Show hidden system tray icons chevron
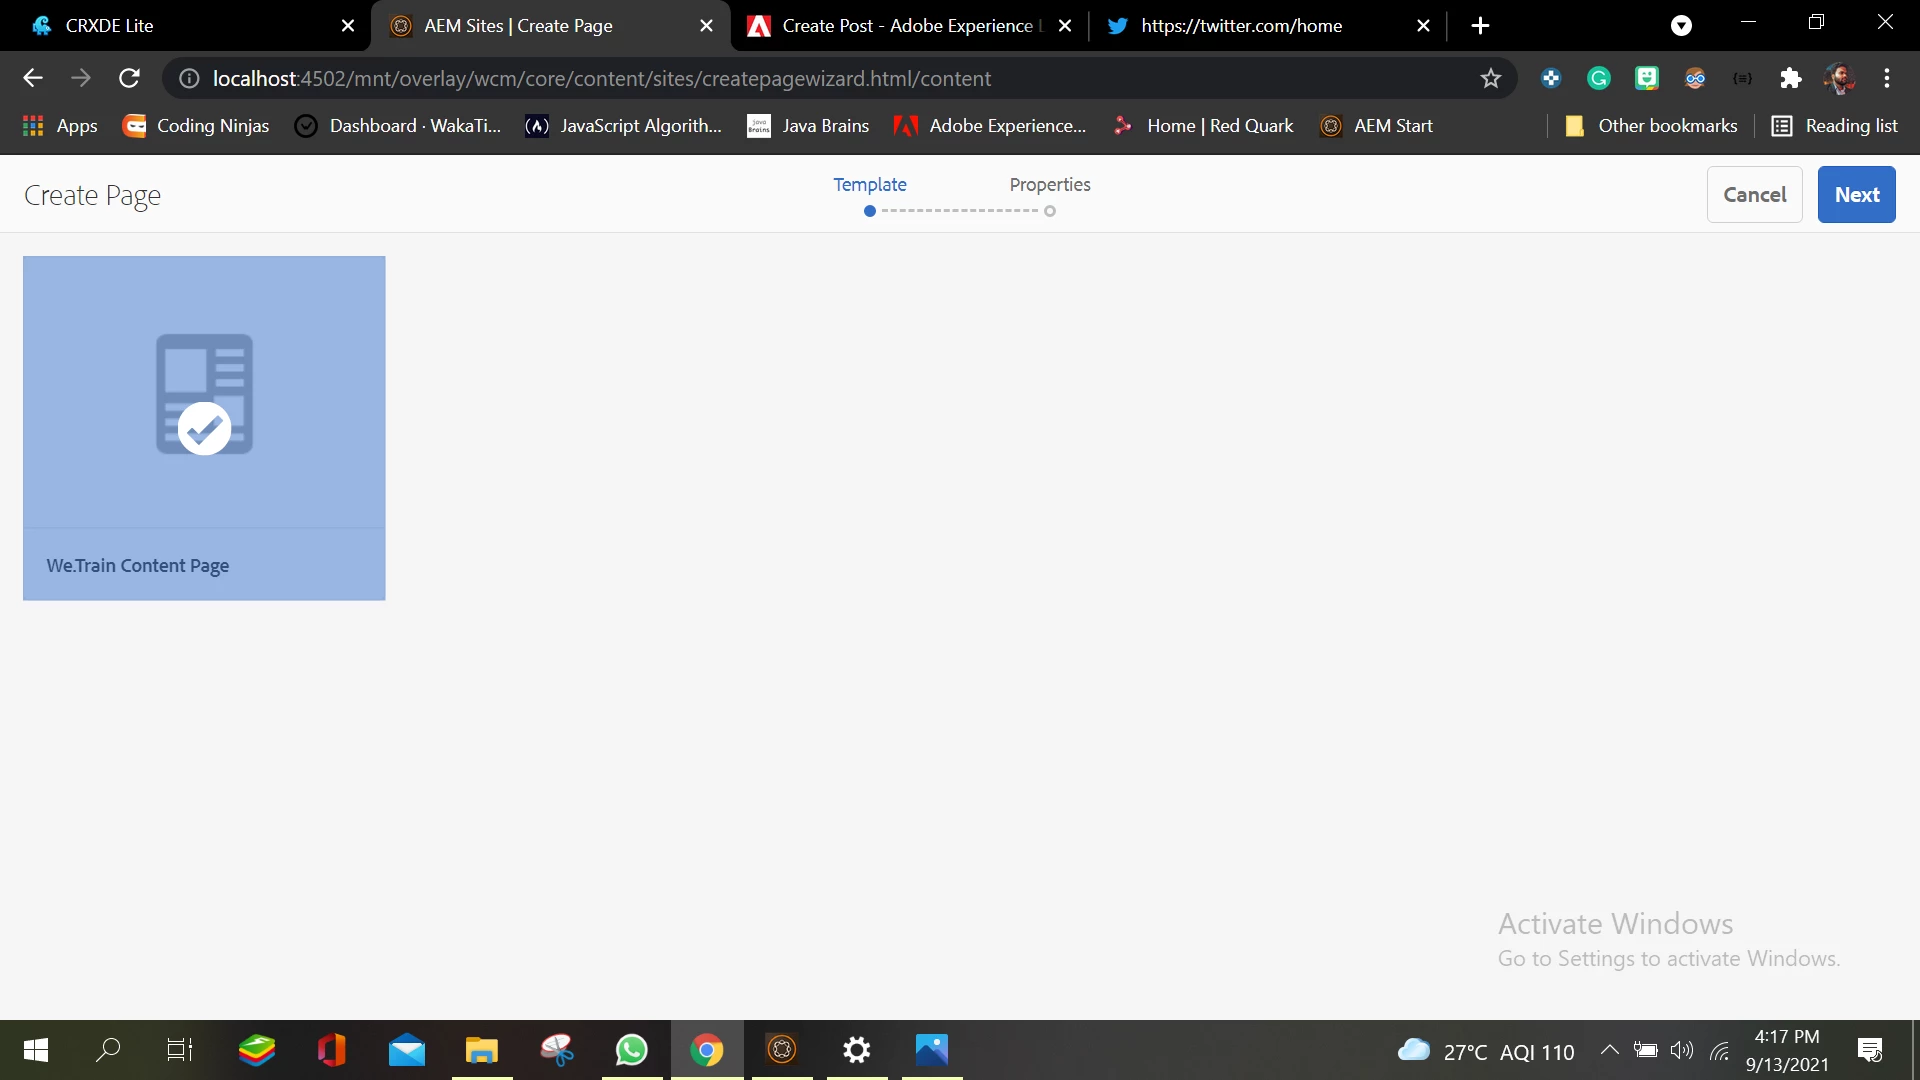Screen dimensions: 1920x1080 1609,1050
